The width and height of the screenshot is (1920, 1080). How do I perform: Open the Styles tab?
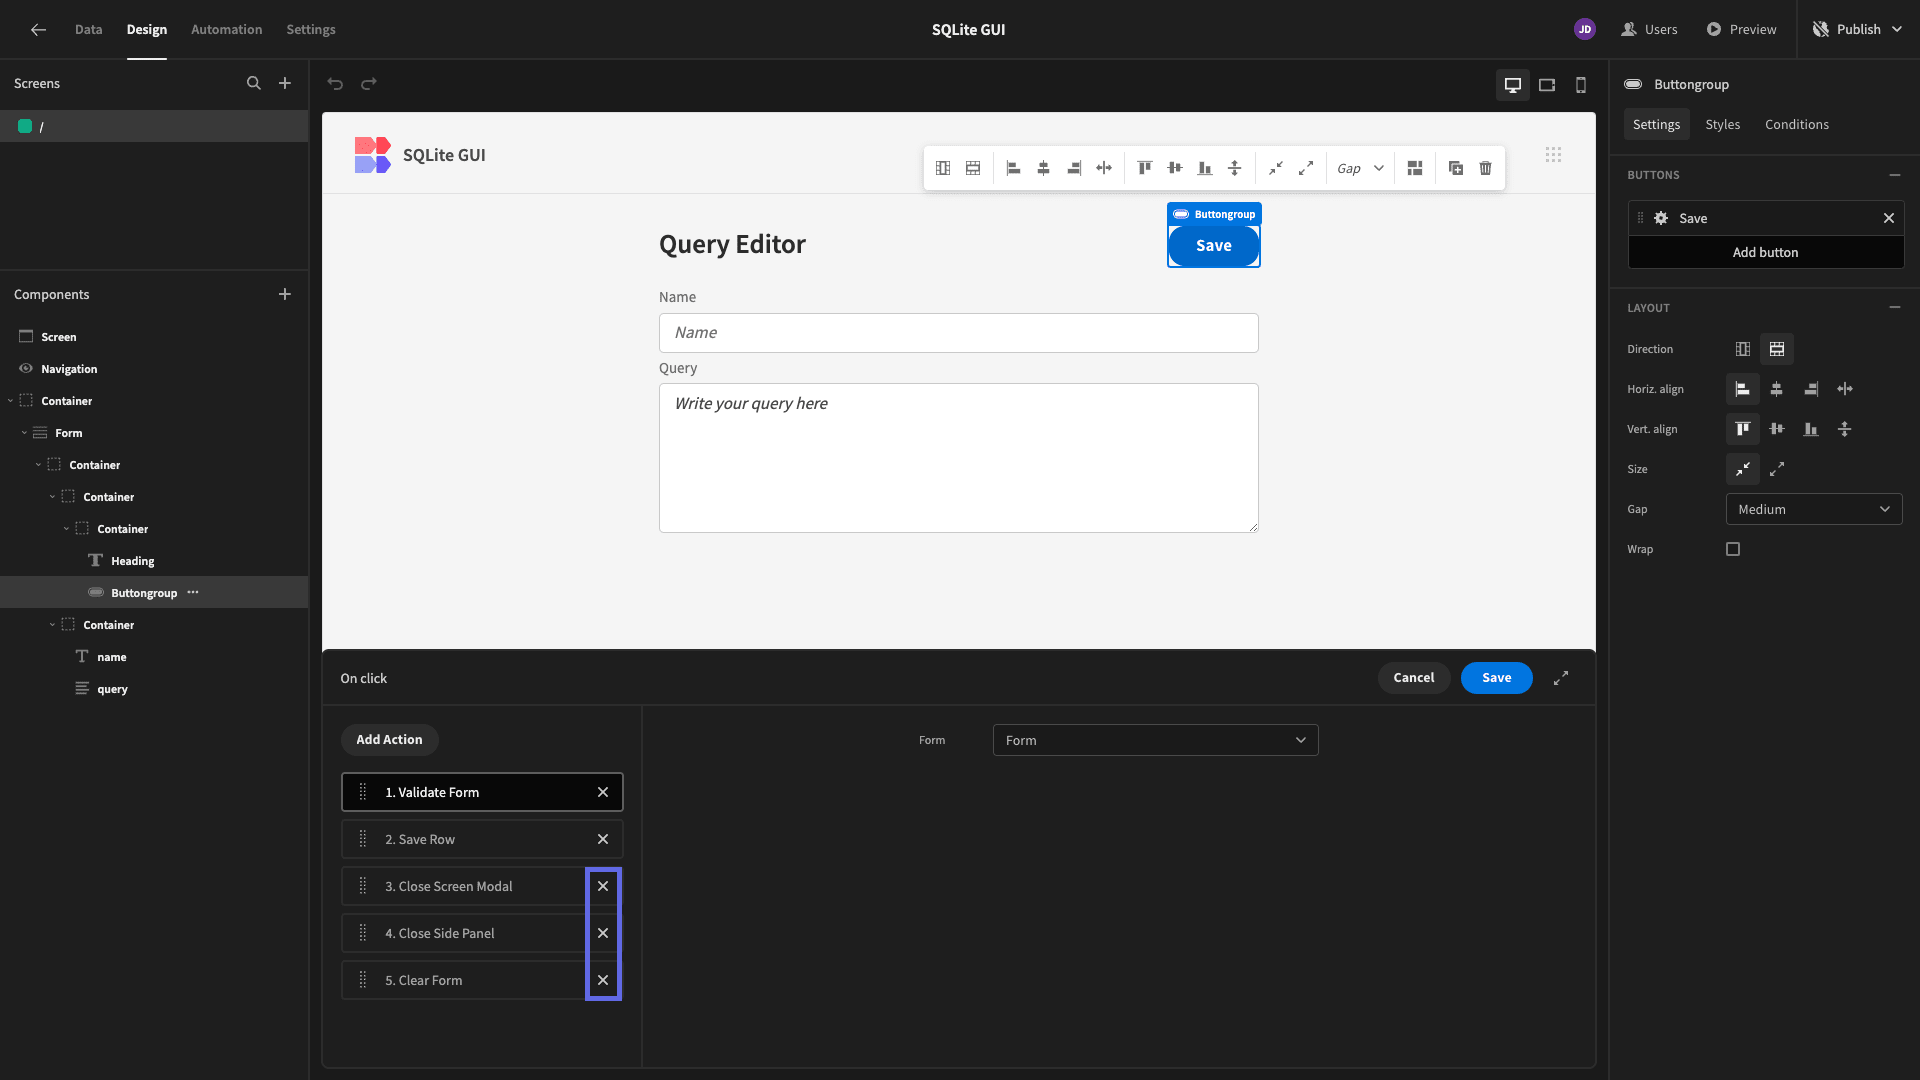(1722, 124)
